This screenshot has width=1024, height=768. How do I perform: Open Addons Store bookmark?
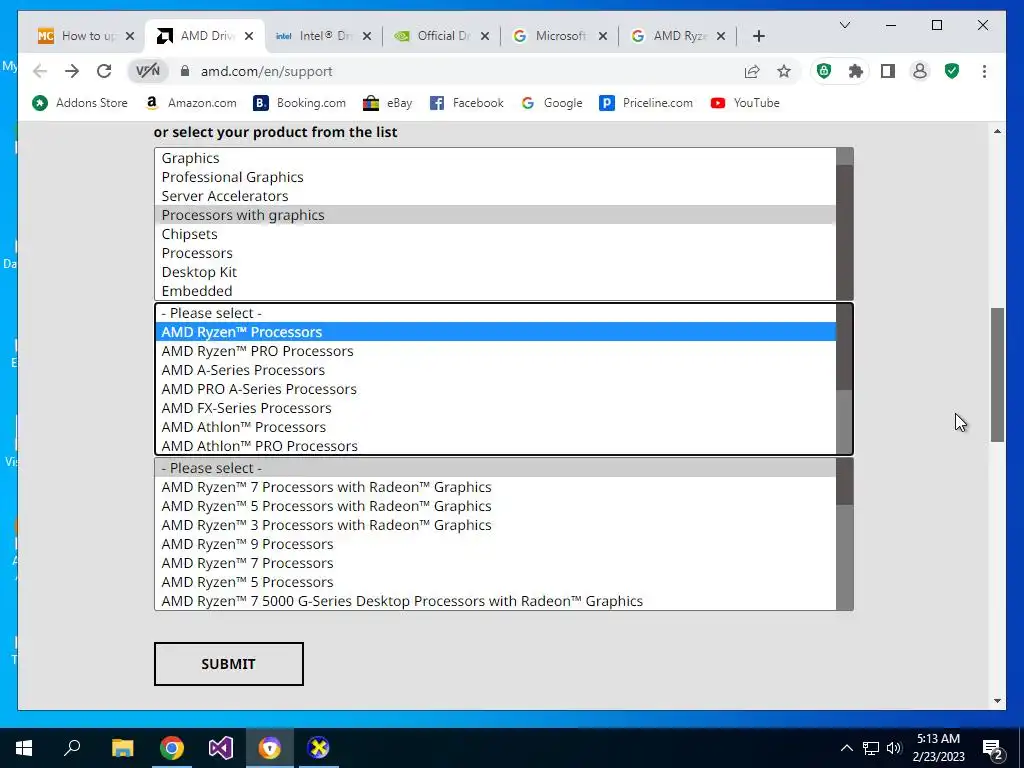[80, 103]
